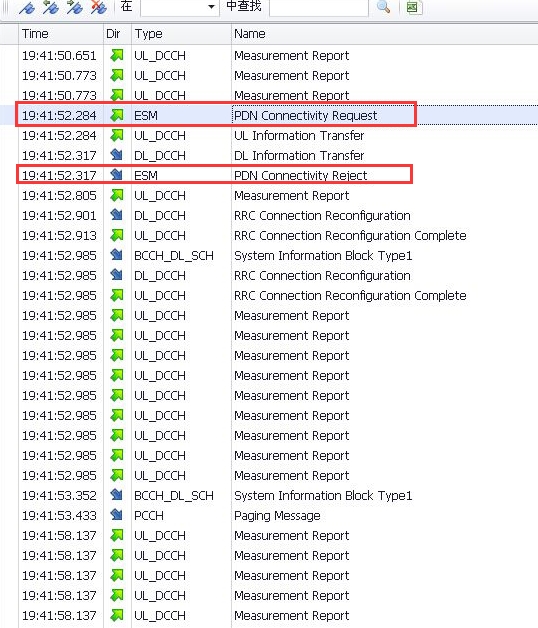
Task: Click the previous bookmark flag icon
Action: click(x=51, y=8)
